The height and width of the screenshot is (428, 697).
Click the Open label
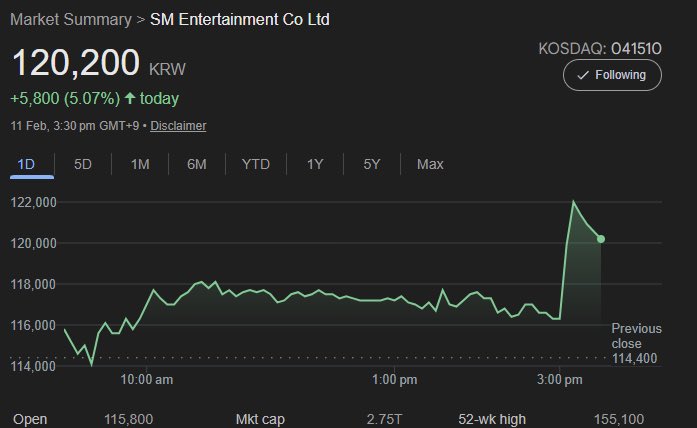30,419
